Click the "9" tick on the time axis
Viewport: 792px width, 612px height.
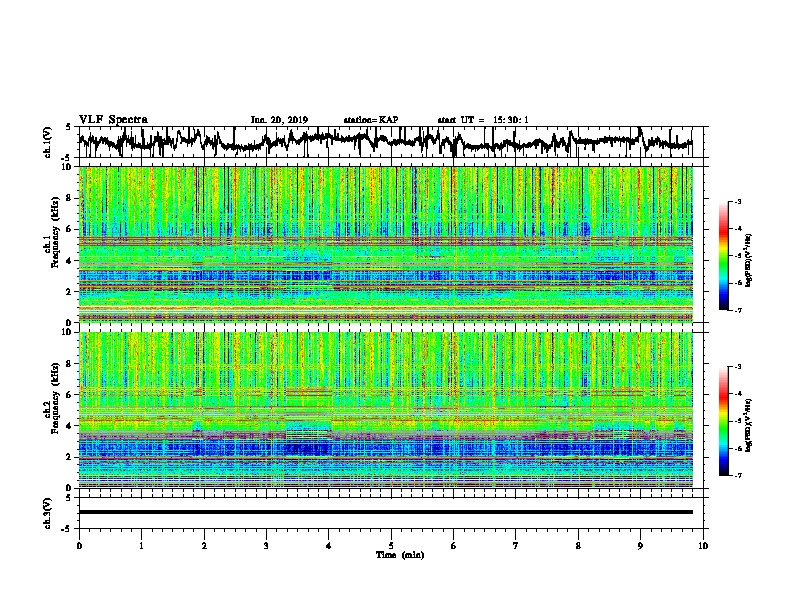click(x=640, y=546)
